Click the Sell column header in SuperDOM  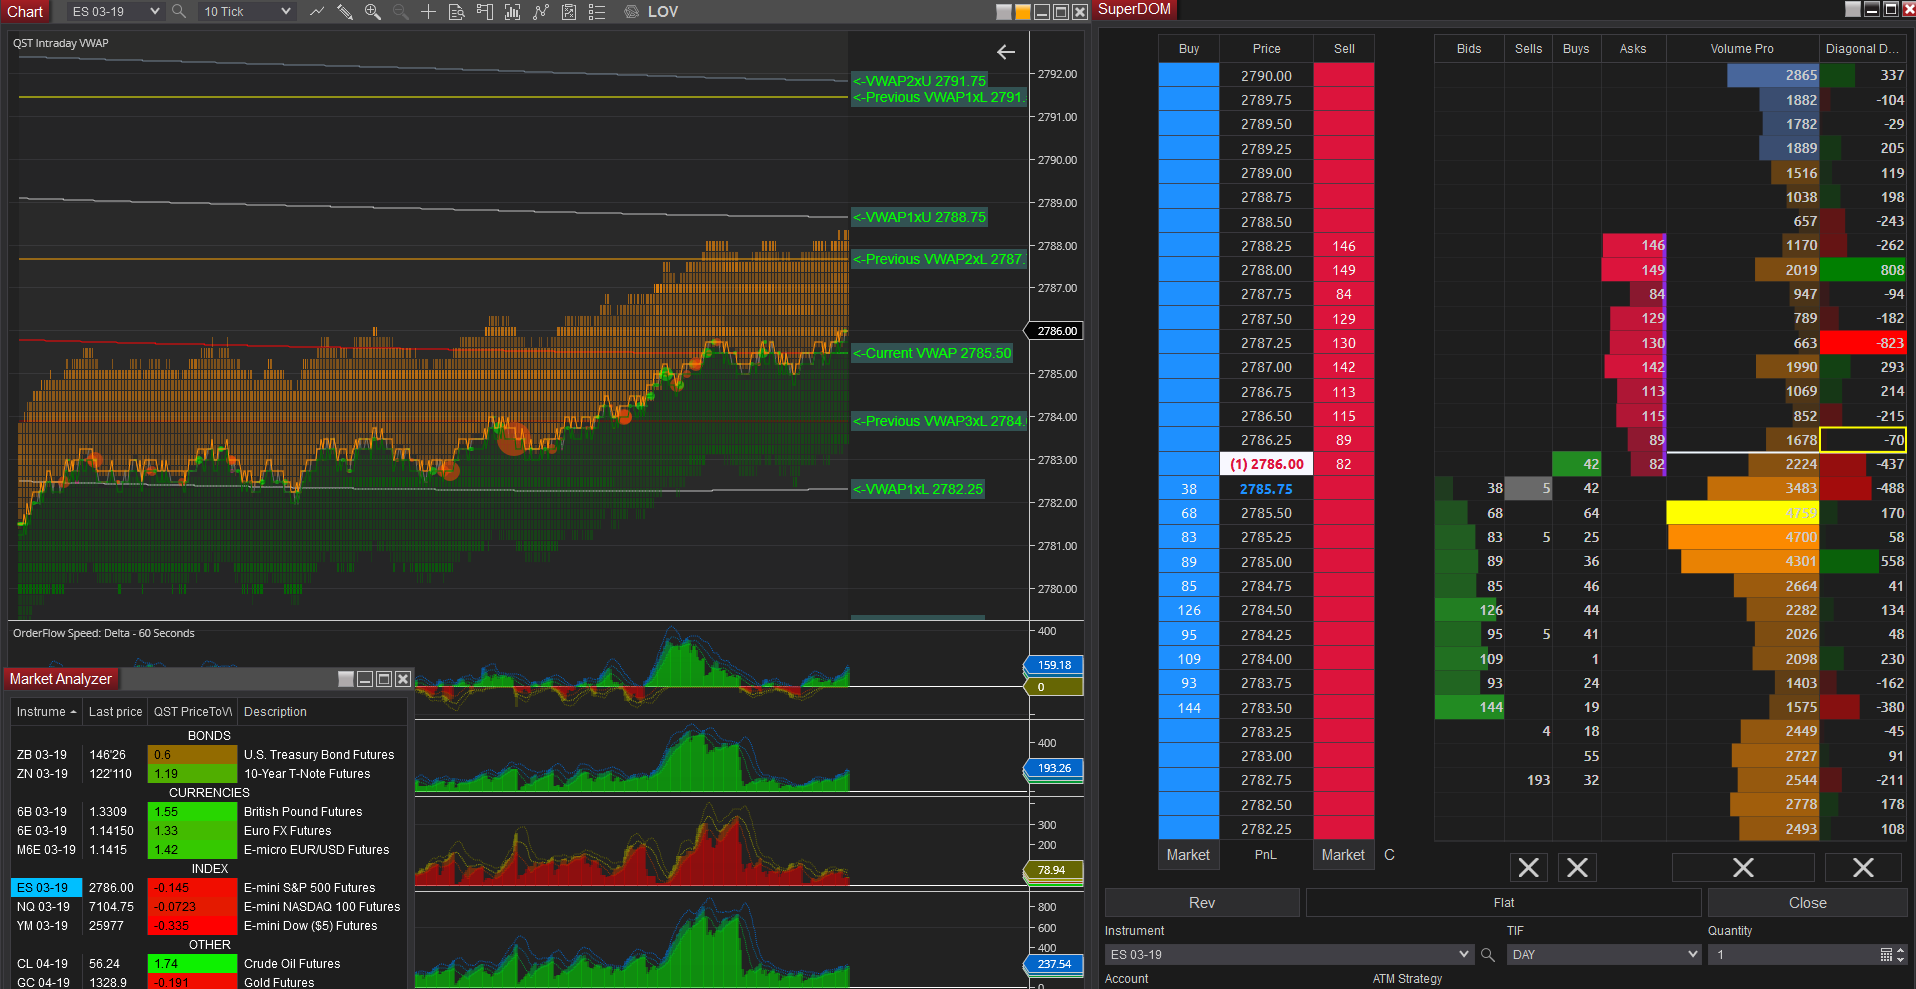click(1344, 48)
